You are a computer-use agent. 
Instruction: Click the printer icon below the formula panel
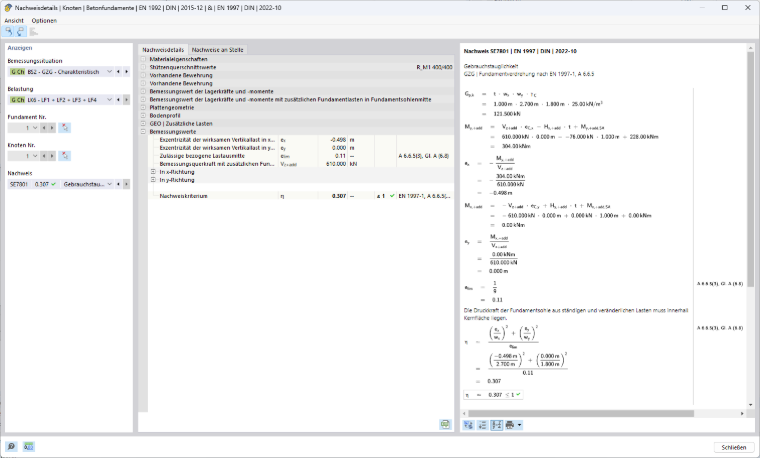[x=510, y=425]
